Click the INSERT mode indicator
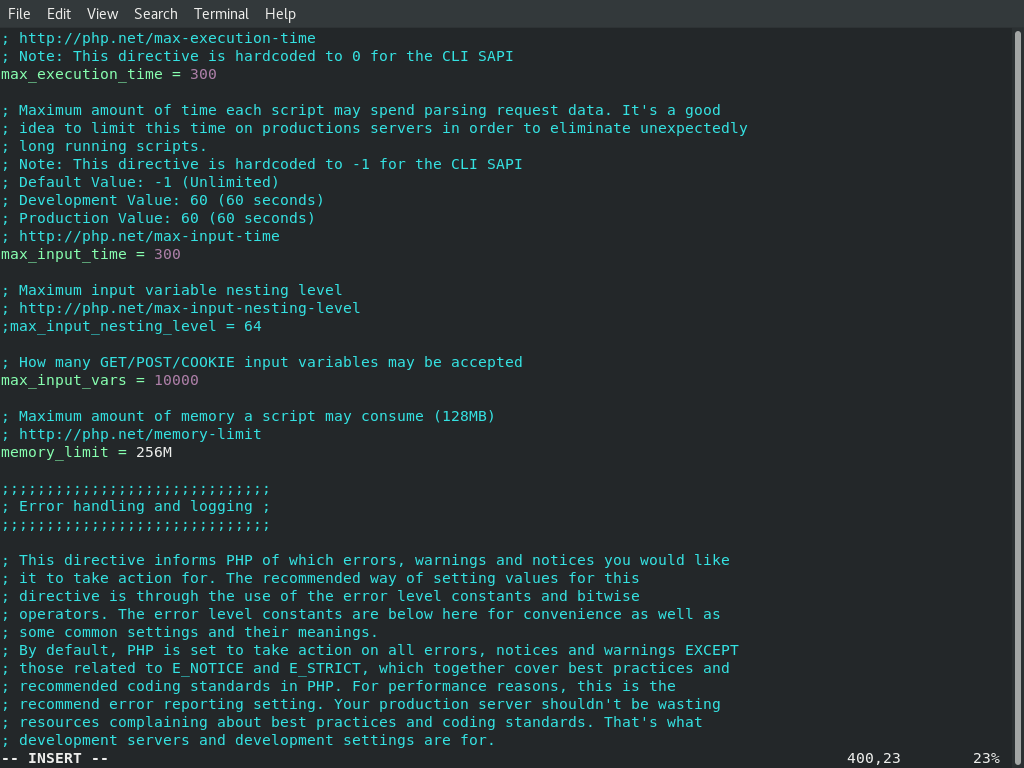Screen dimensions: 1024x768 pos(55,758)
